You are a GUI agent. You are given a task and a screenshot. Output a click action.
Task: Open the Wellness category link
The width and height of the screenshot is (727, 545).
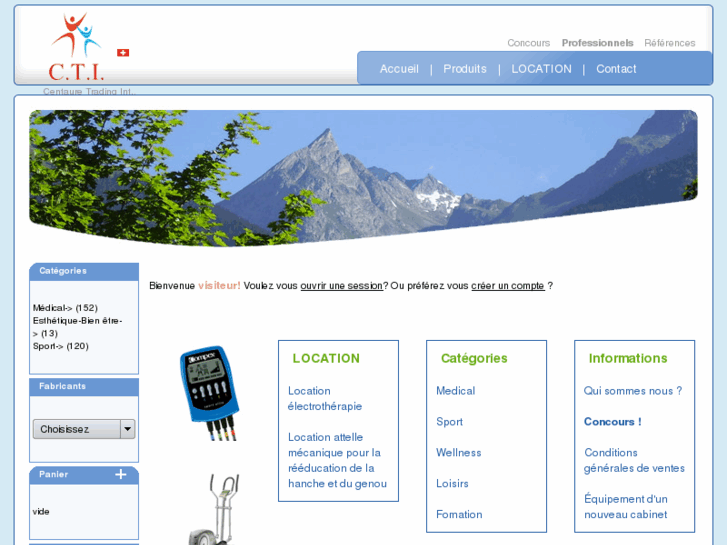click(459, 453)
